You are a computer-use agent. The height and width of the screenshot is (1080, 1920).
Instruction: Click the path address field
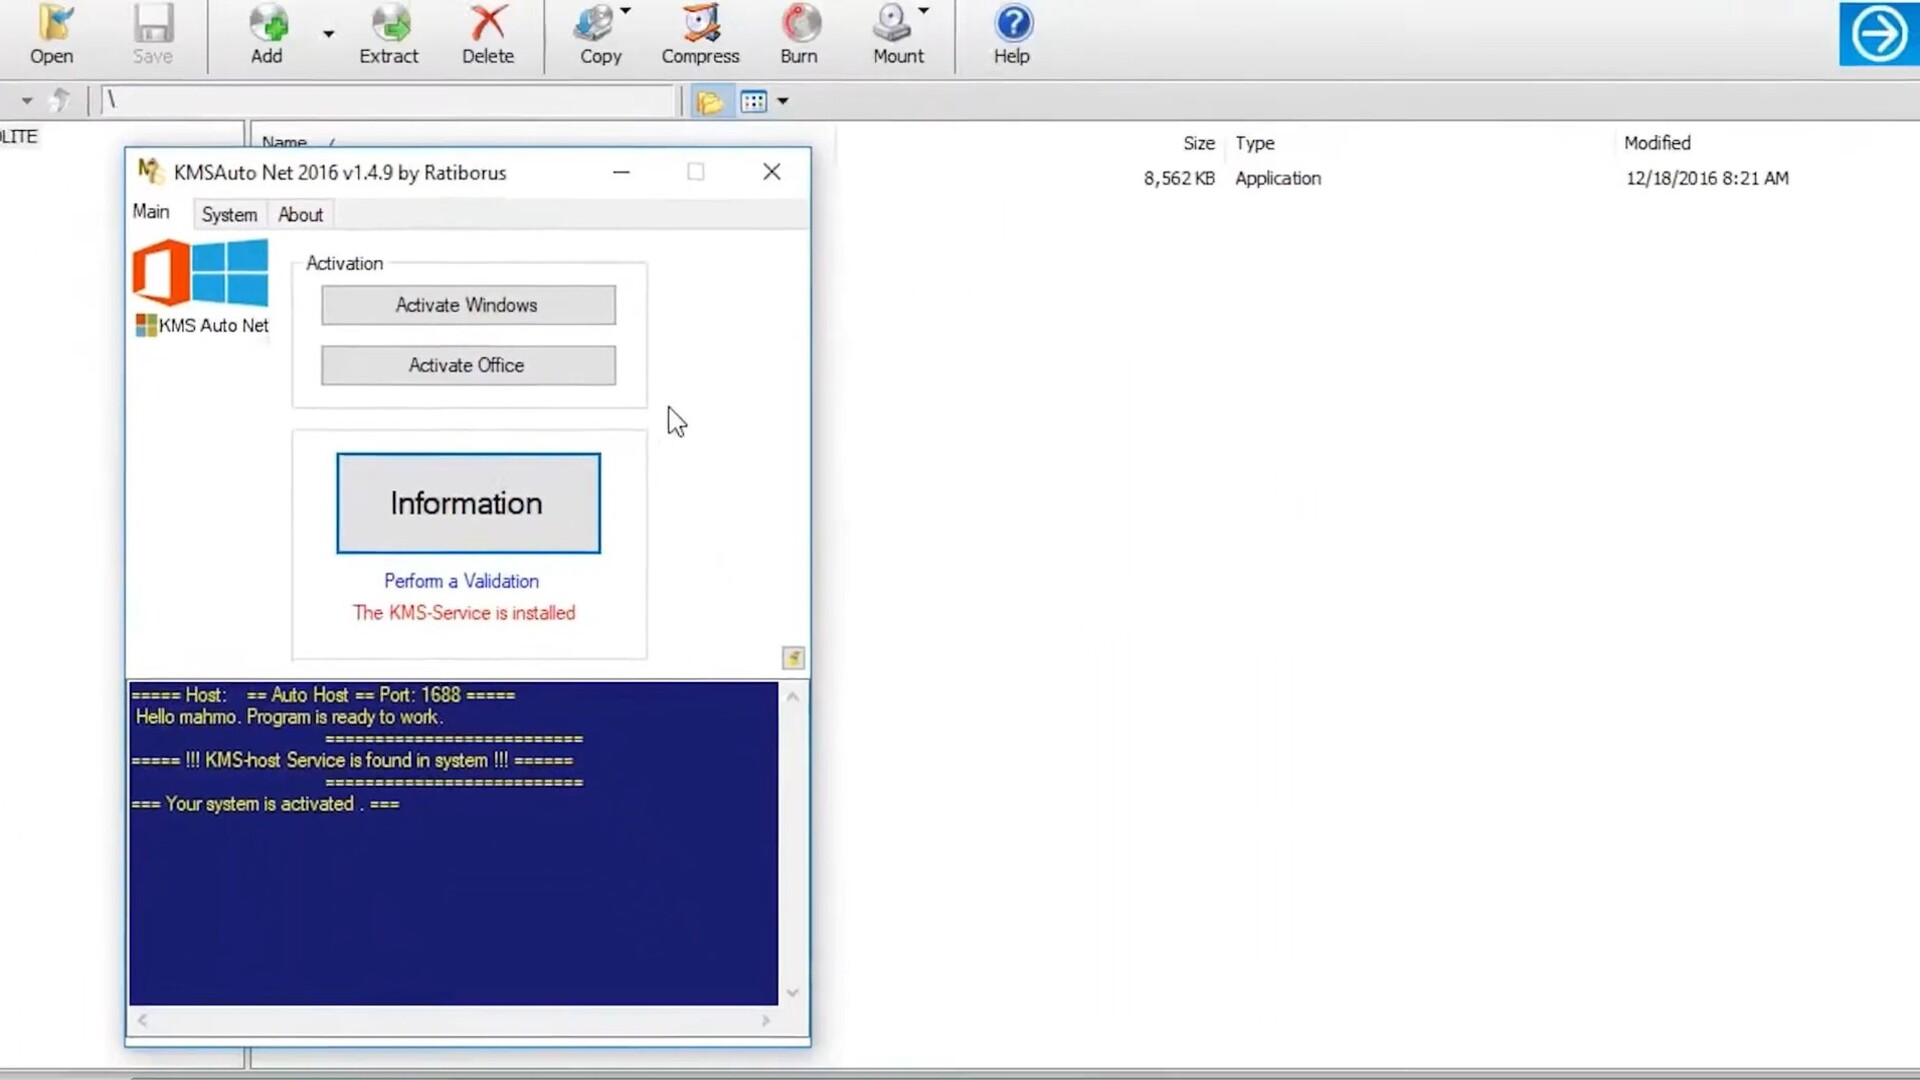pos(388,100)
